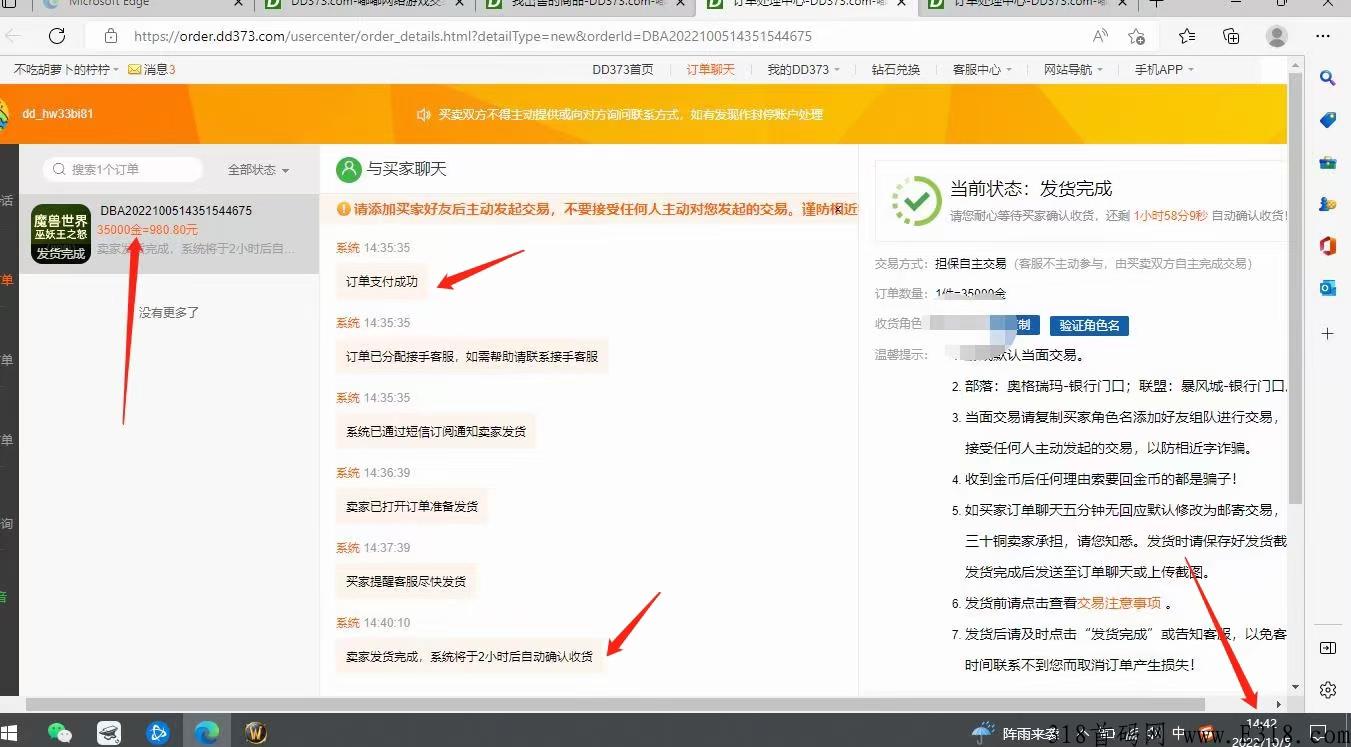This screenshot has height=747, width=1351.
Task: Open the 消息 3 messages link
Action: pyautogui.click(x=159, y=70)
